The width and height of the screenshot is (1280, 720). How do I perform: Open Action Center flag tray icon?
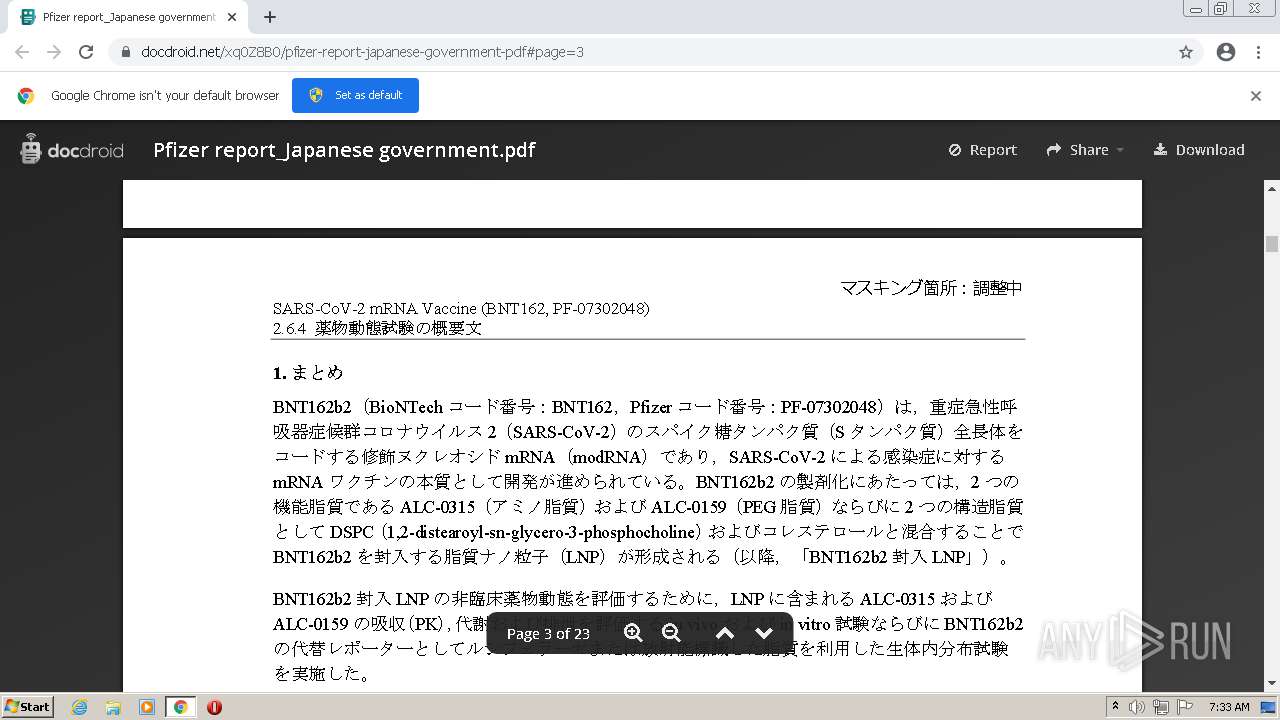click(1184, 707)
